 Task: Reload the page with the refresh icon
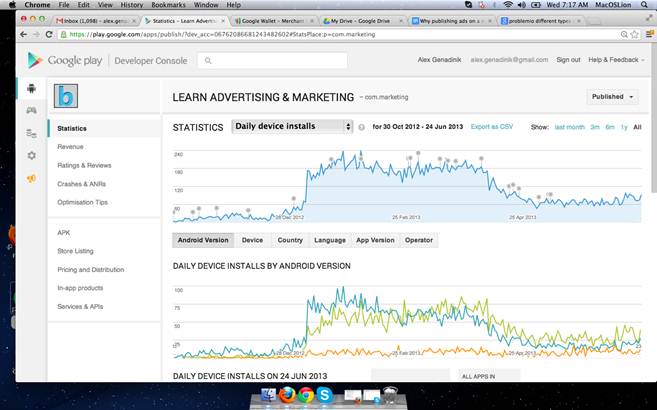pos(49,34)
